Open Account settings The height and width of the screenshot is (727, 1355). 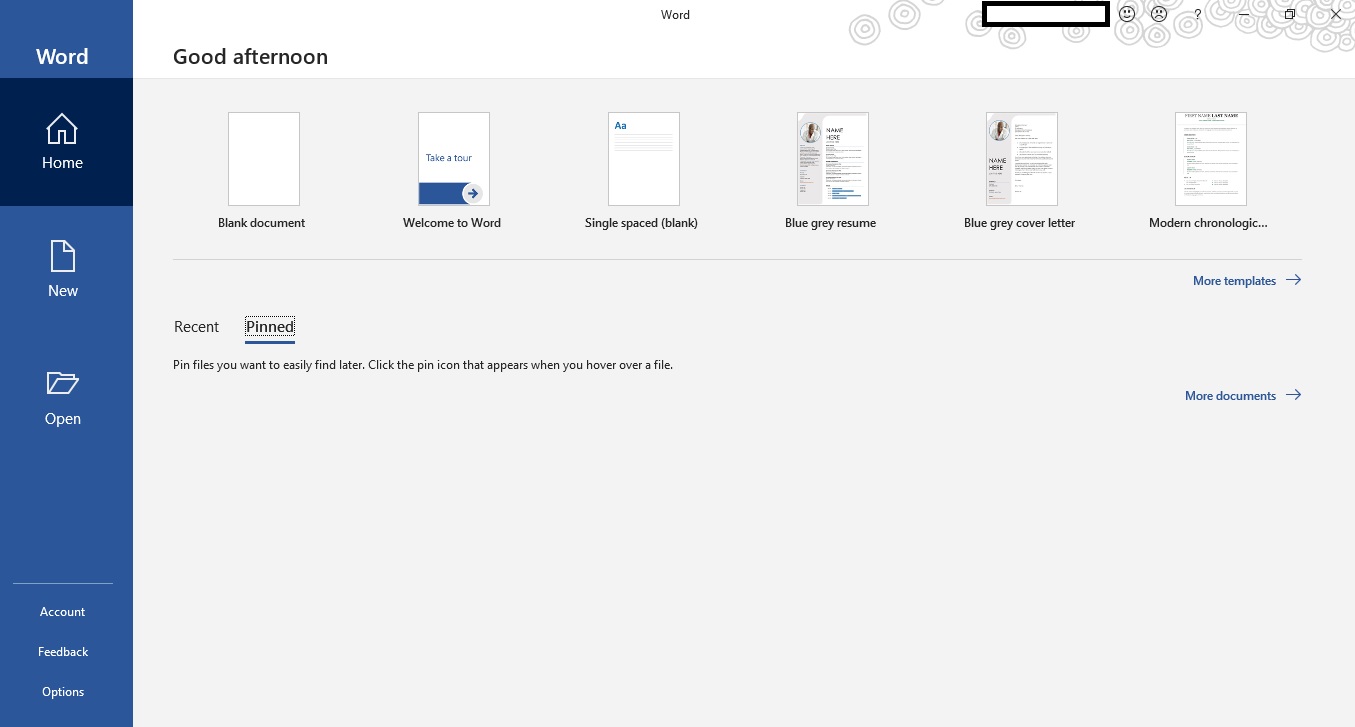(x=63, y=612)
